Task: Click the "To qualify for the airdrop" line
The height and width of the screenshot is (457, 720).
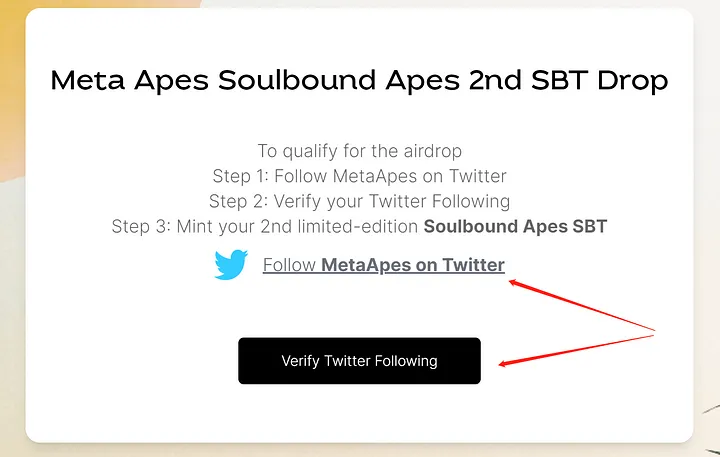Action: [x=359, y=152]
